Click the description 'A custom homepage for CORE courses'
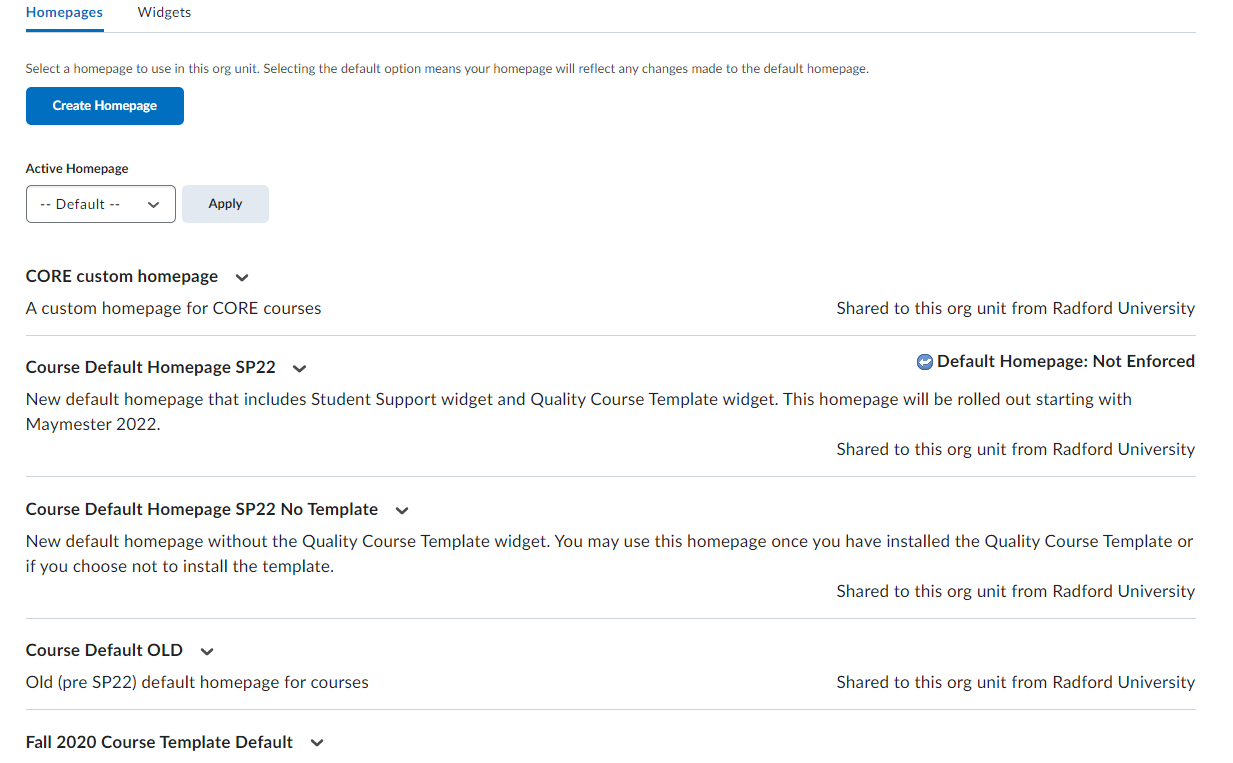This screenshot has height=763, width=1233. (172, 308)
